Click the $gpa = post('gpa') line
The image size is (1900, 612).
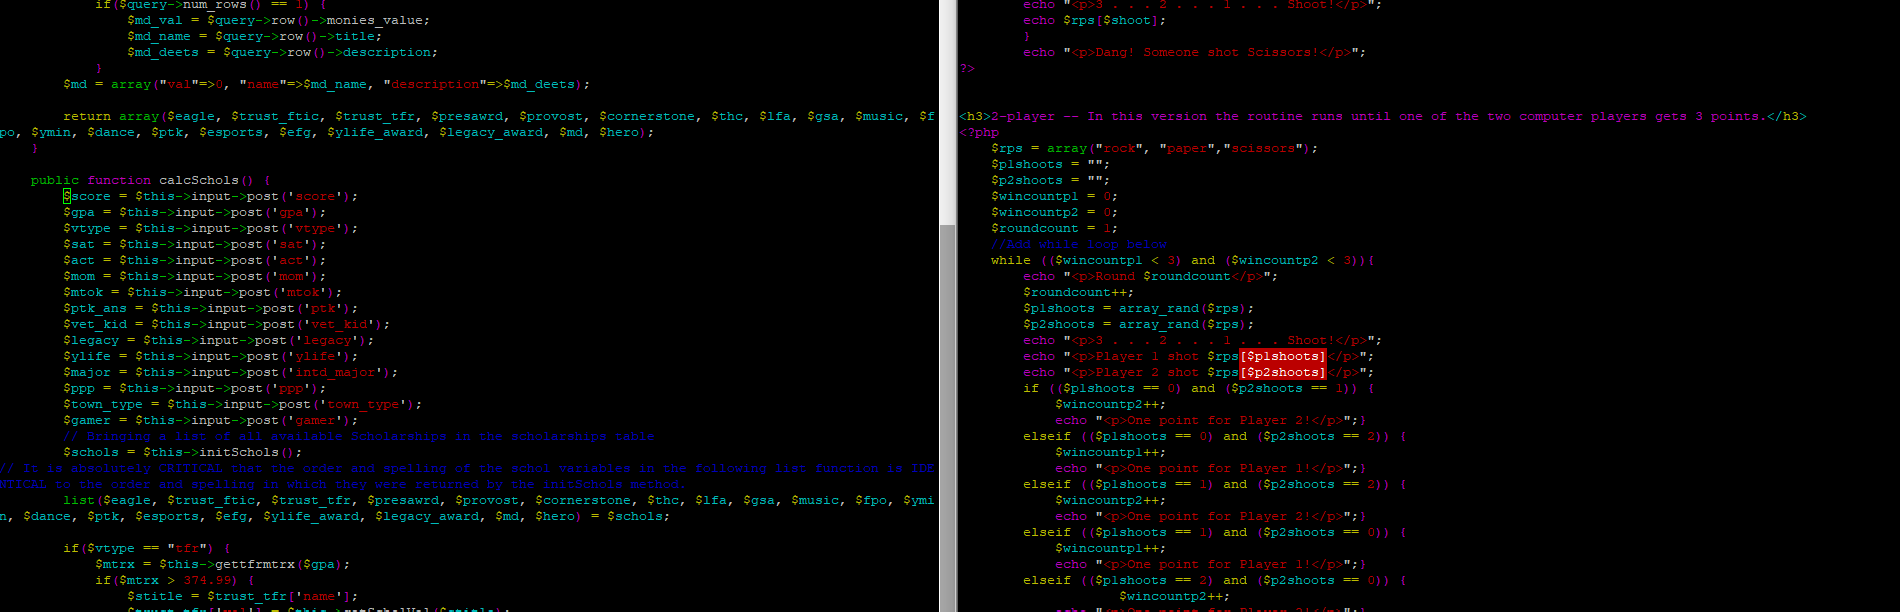point(194,212)
